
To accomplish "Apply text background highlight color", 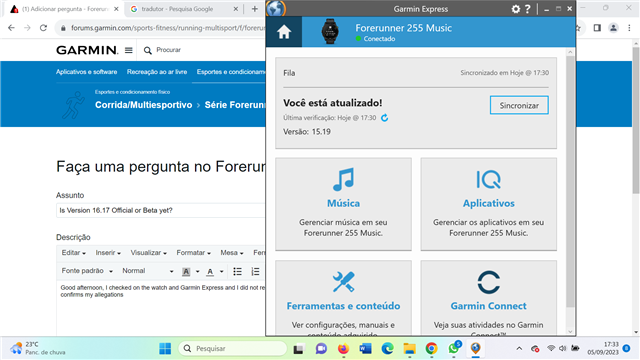I will 186,271.
